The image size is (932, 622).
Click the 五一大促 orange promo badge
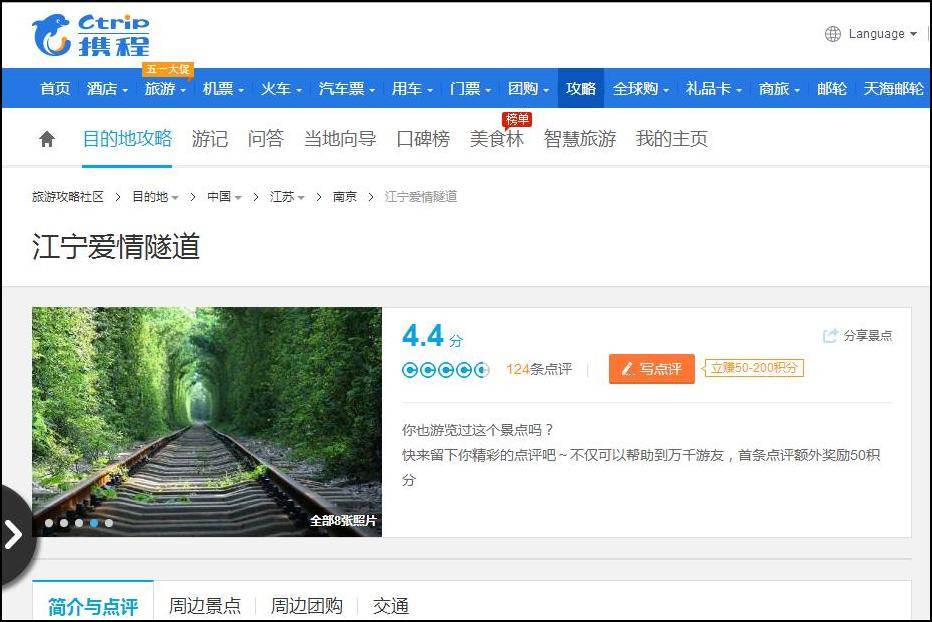tap(168, 70)
